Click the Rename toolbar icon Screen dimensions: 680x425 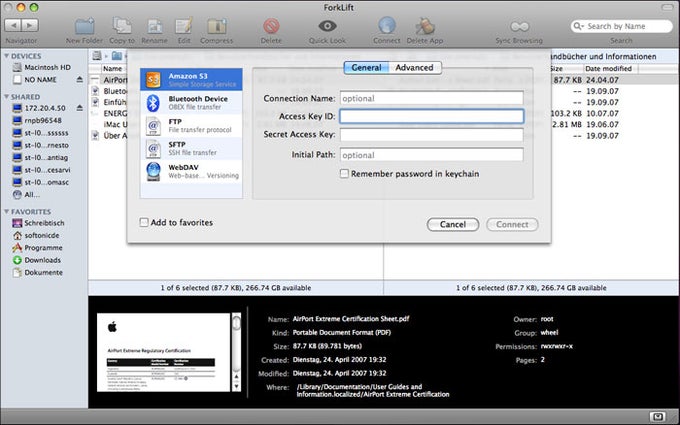pos(154,26)
